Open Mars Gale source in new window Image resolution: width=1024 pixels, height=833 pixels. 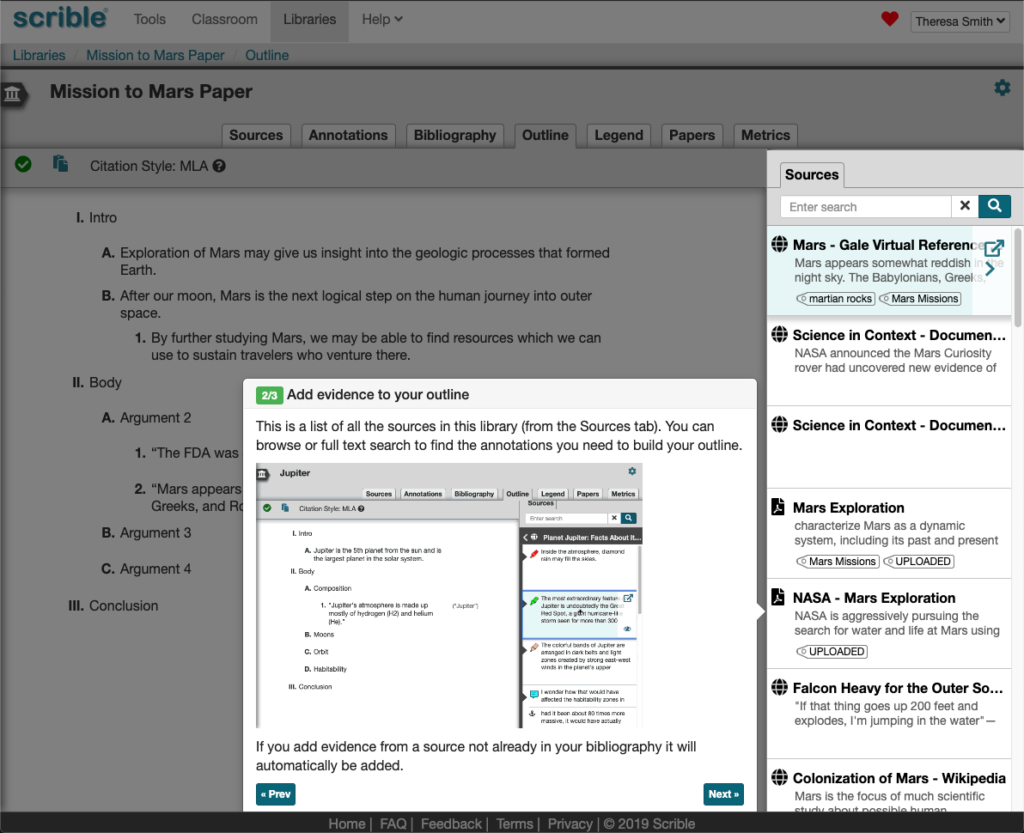point(994,248)
